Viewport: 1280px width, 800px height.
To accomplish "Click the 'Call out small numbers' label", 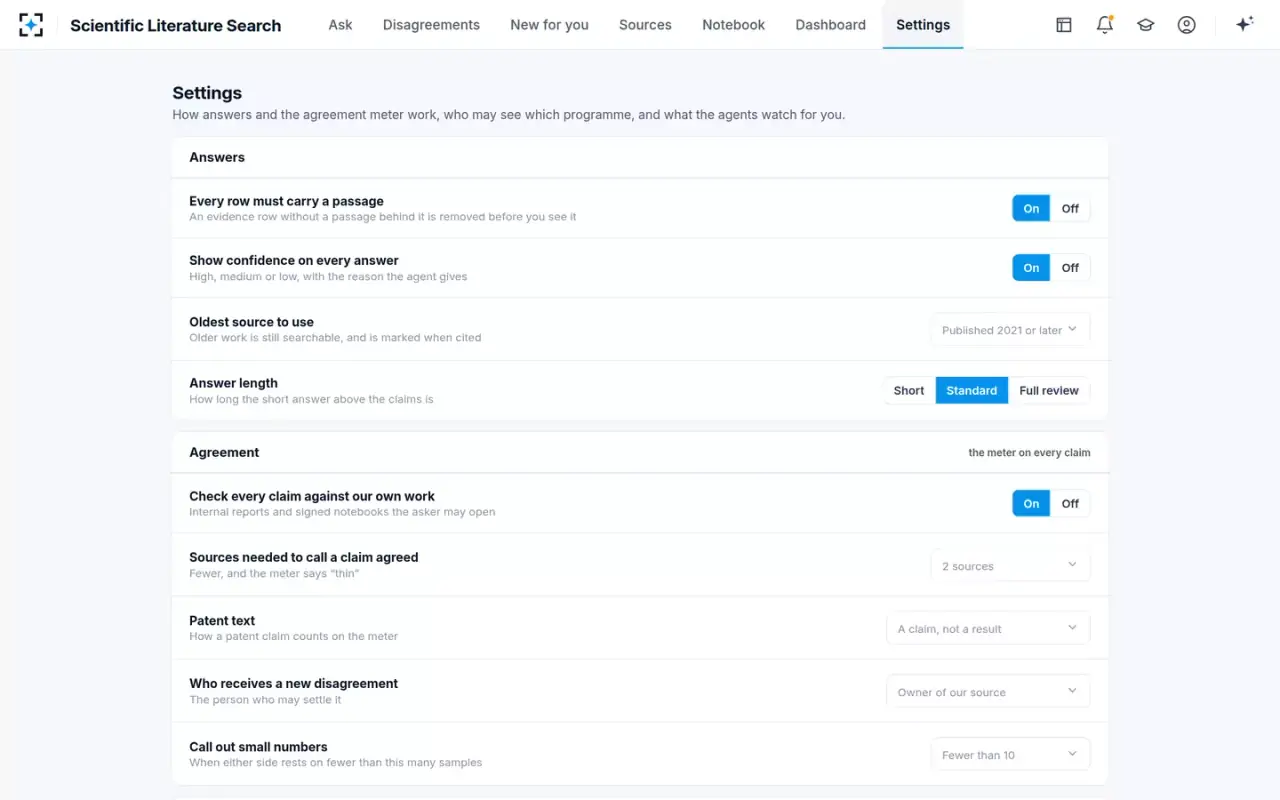I will point(258,747).
